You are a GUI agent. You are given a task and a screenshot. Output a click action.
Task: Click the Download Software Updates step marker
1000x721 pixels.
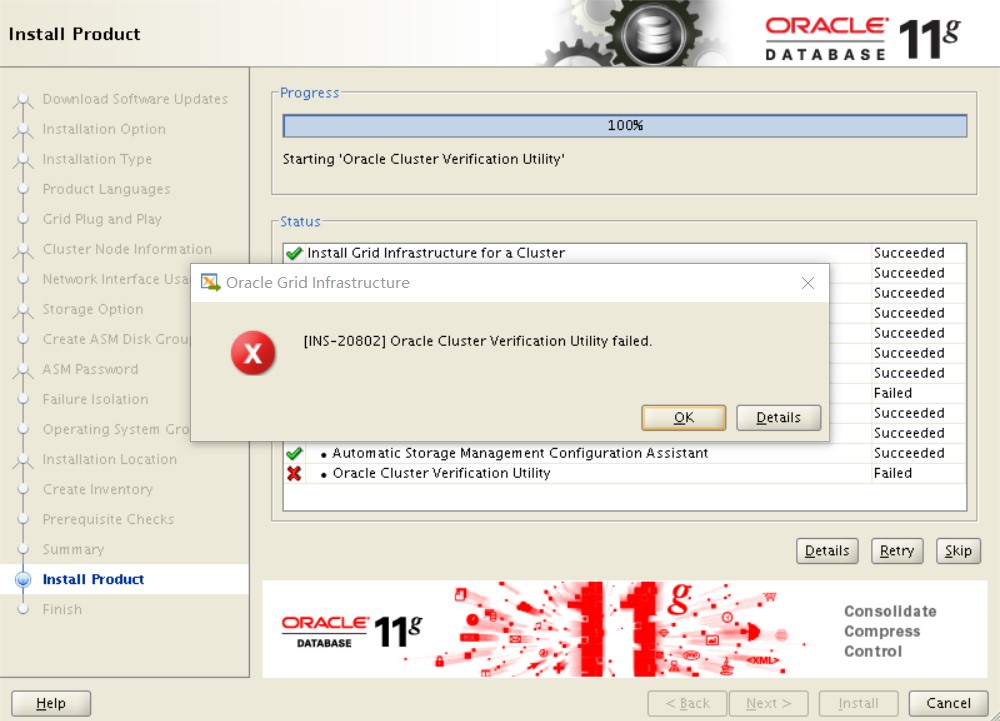click(24, 99)
